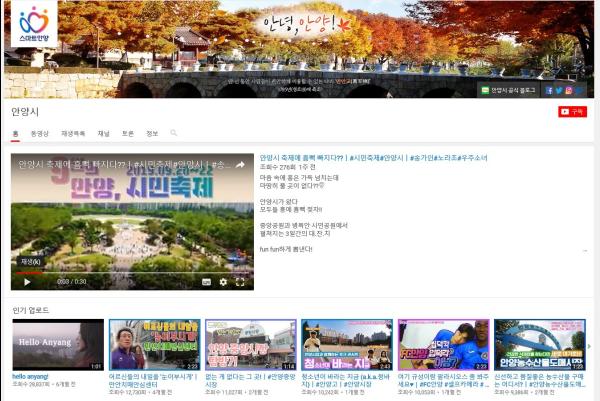Open the 채널 tab

point(104,132)
